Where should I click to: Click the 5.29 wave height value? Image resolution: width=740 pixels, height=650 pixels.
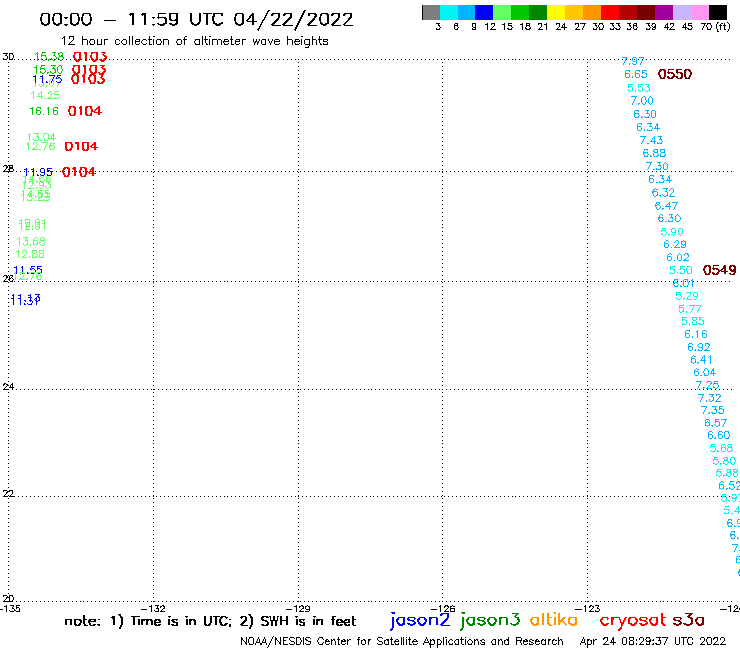(x=687, y=296)
